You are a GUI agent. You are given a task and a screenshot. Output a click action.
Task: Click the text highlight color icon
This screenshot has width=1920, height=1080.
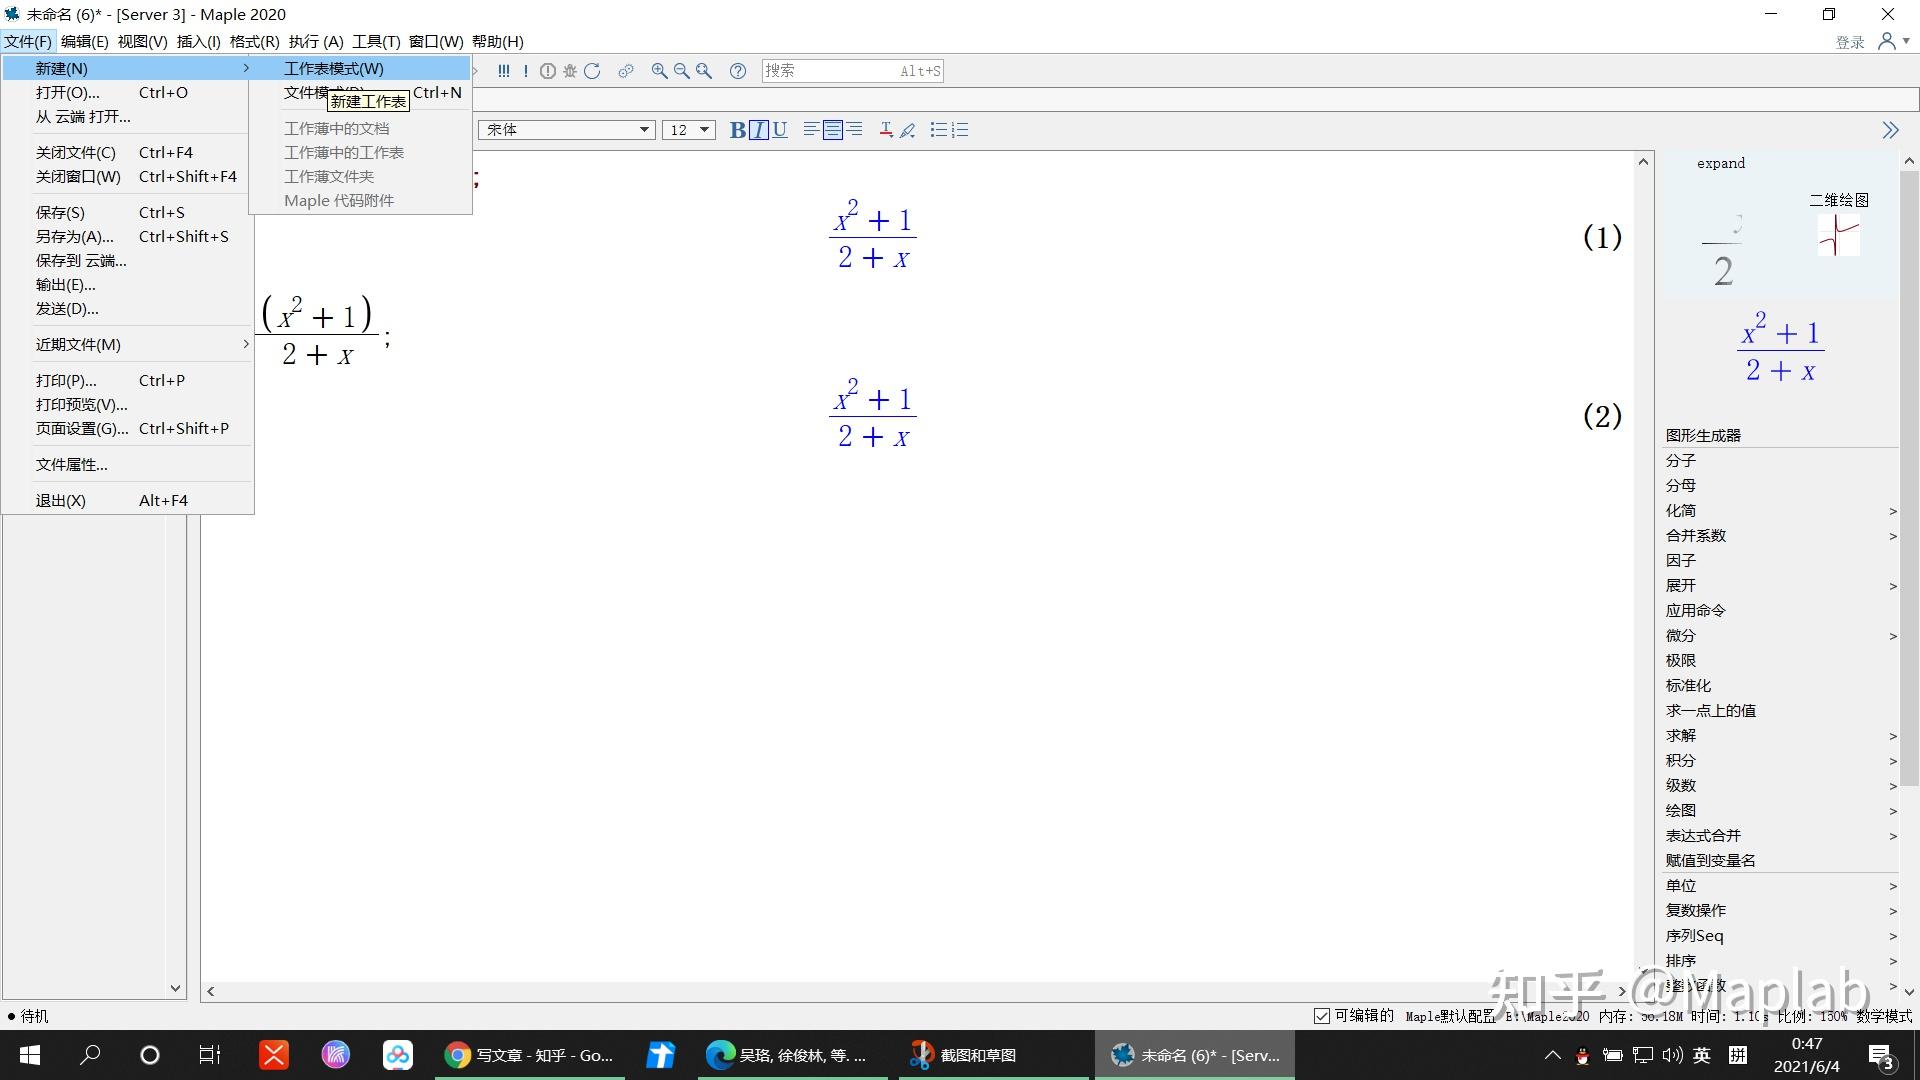(908, 130)
